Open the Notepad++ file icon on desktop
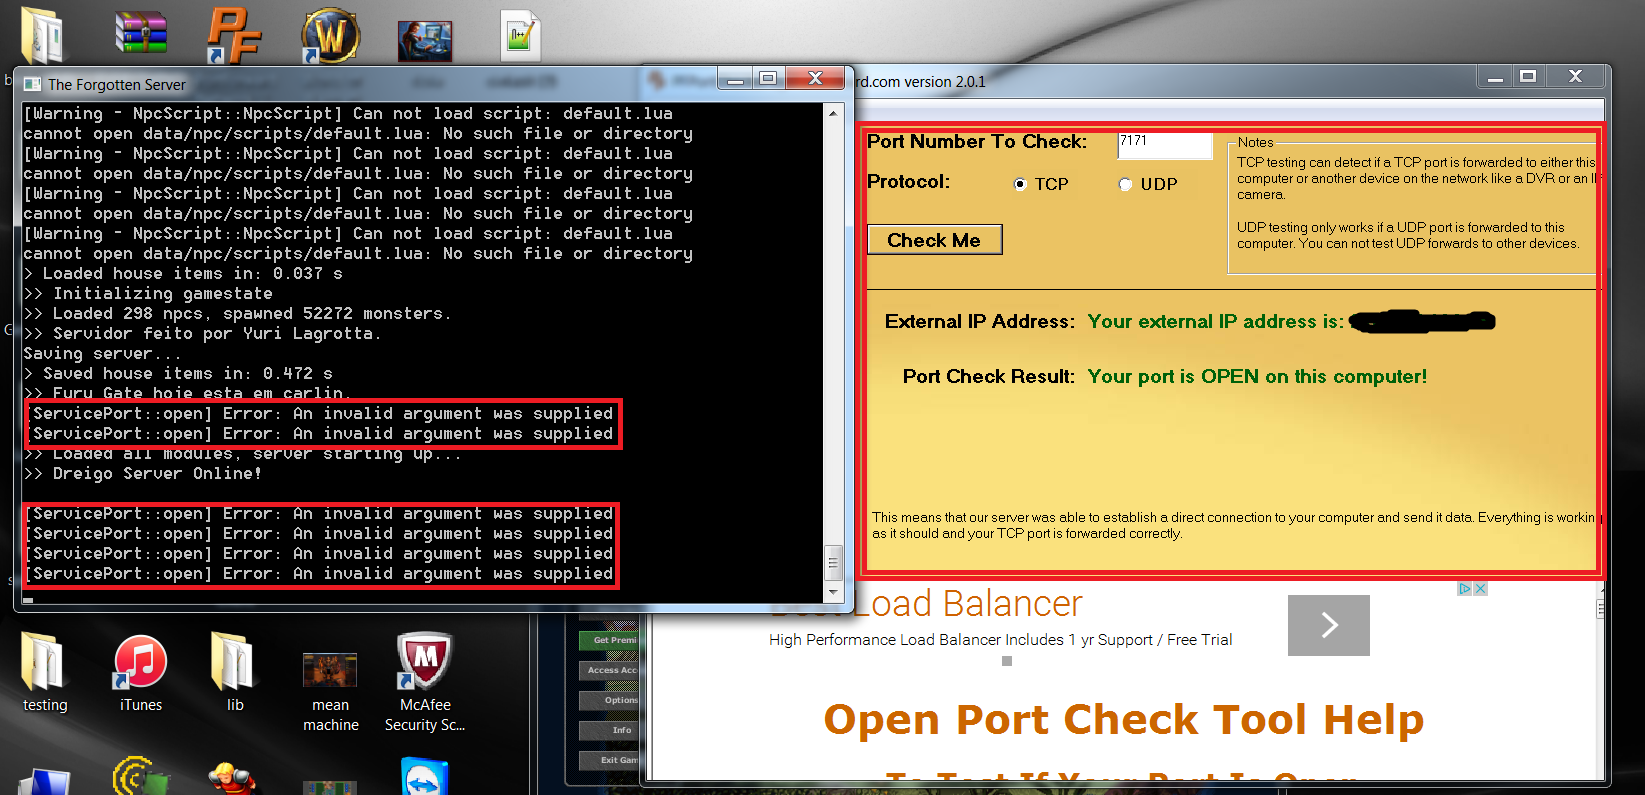 520,36
